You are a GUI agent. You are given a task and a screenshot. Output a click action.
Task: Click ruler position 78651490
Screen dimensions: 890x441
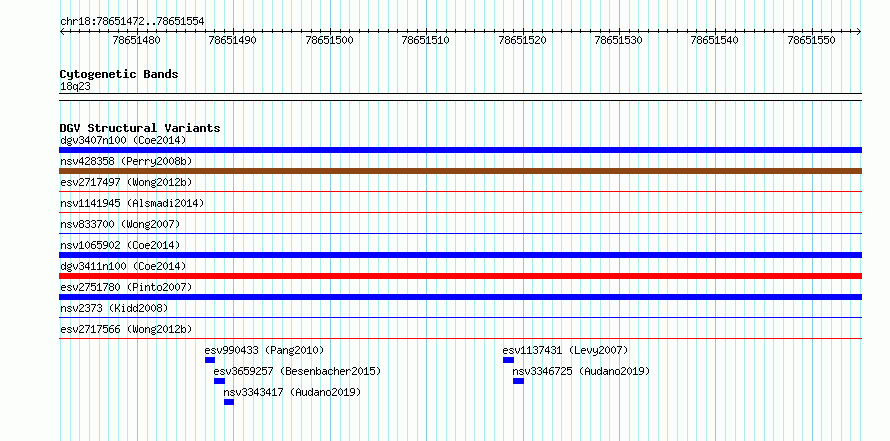pos(233,40)
